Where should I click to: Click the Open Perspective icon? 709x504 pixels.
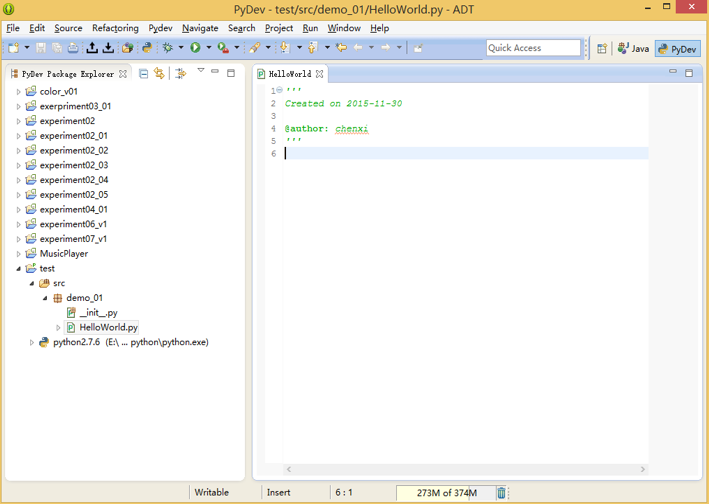[602, 48]
